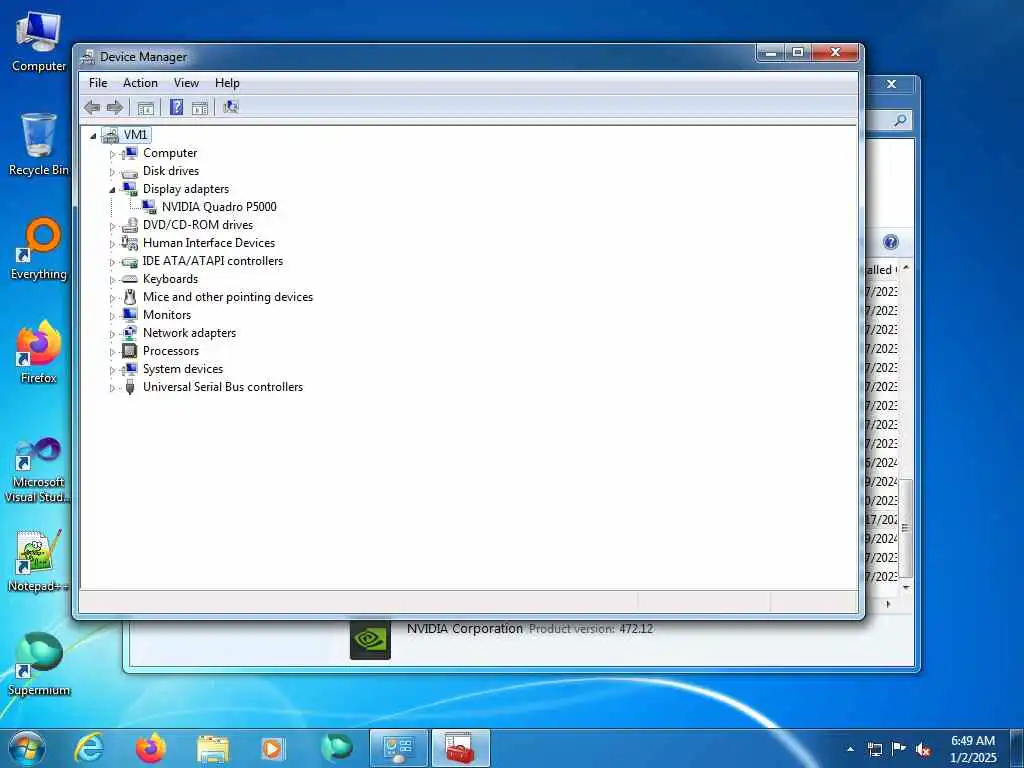The image size is (1024, 768).
Task: Collapse the Display adapters node
Action: pos(112,190)
